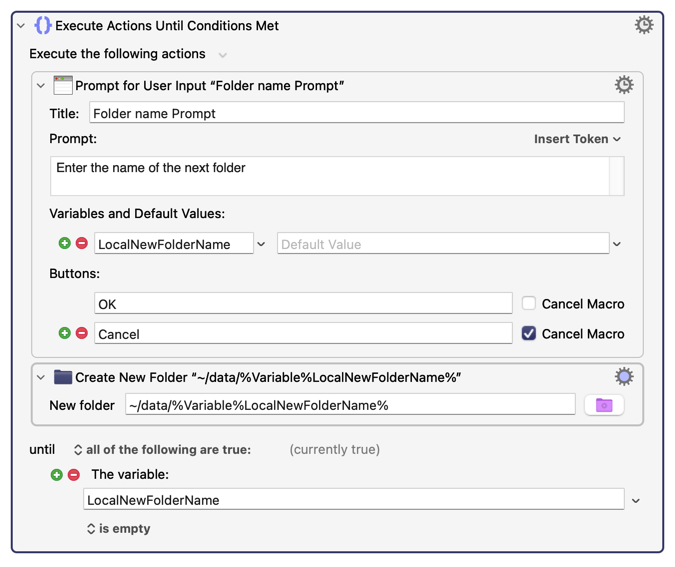
Task: Collapse the Prompt for User Input action
Action: point(41,86)
